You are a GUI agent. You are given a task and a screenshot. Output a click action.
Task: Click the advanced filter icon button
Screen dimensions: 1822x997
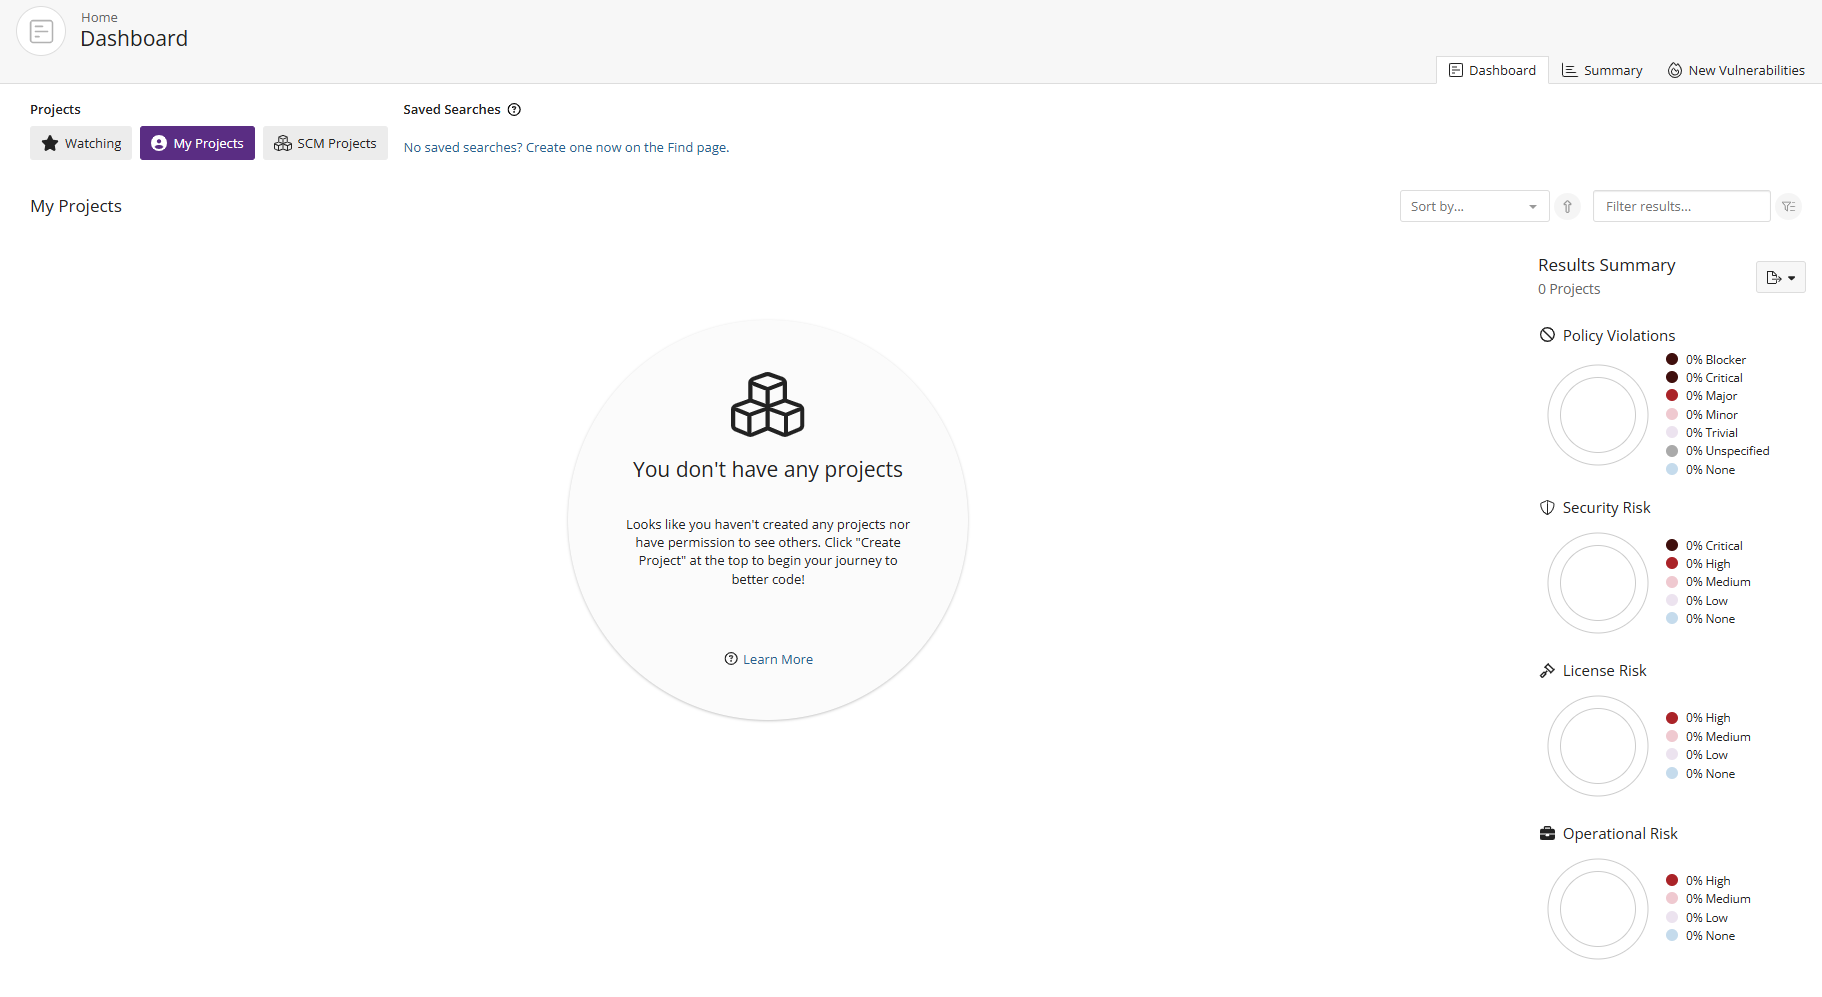coord(1789,207)
